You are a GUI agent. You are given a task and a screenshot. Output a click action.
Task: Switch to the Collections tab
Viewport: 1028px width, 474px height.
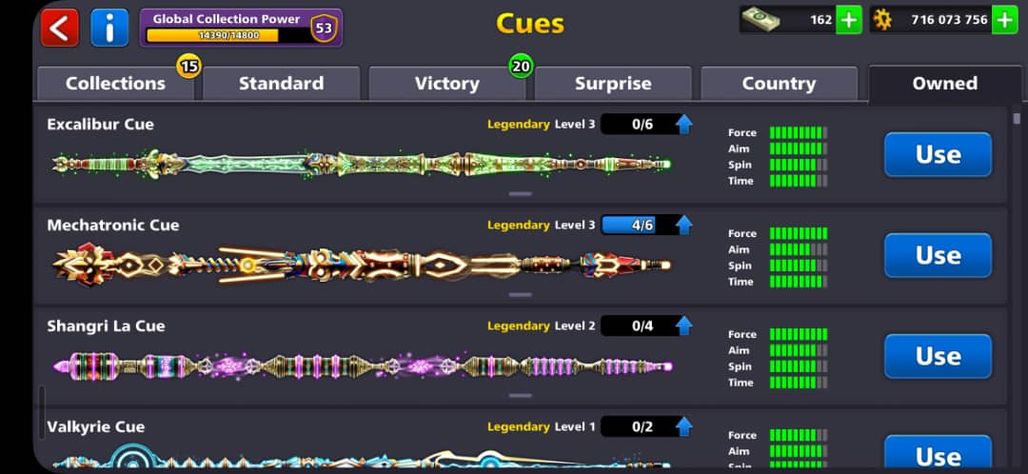(115, 83)
